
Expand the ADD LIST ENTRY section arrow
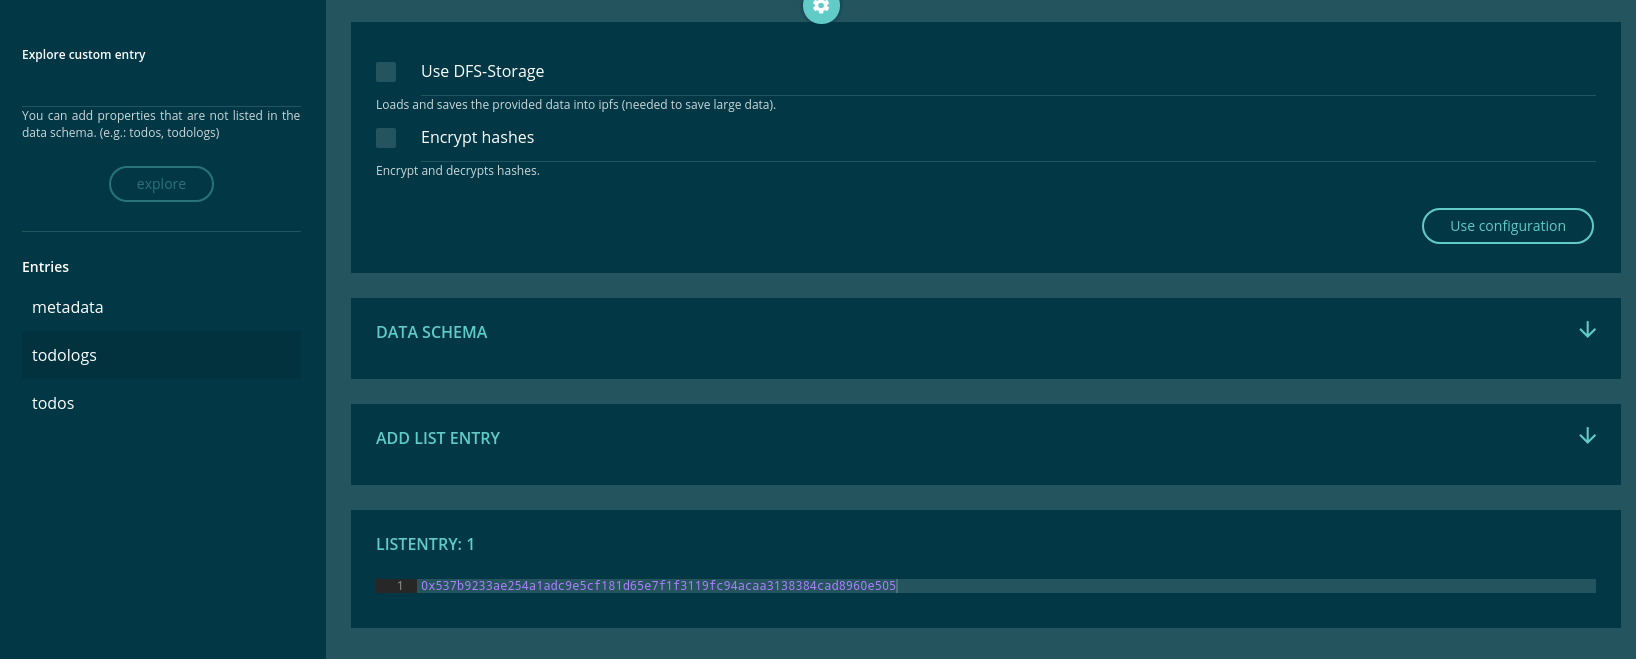(1587, 436)
